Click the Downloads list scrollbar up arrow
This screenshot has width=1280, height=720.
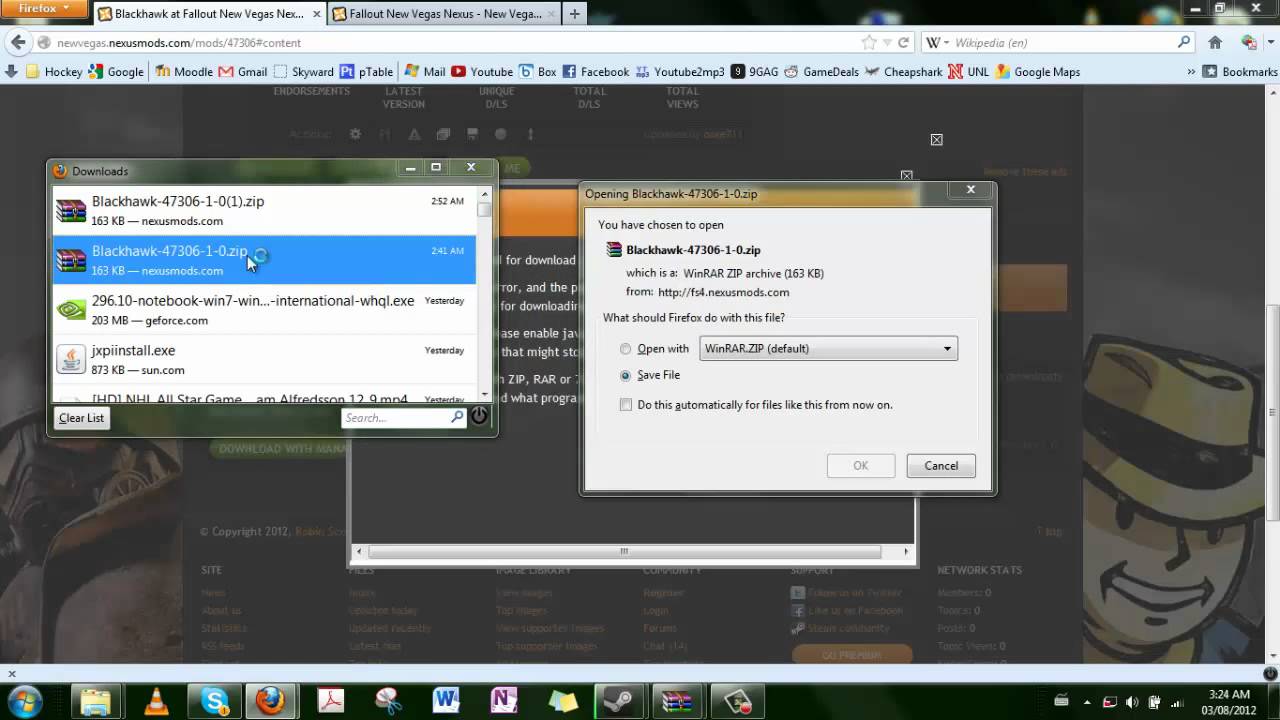click(x=485, y=194)
